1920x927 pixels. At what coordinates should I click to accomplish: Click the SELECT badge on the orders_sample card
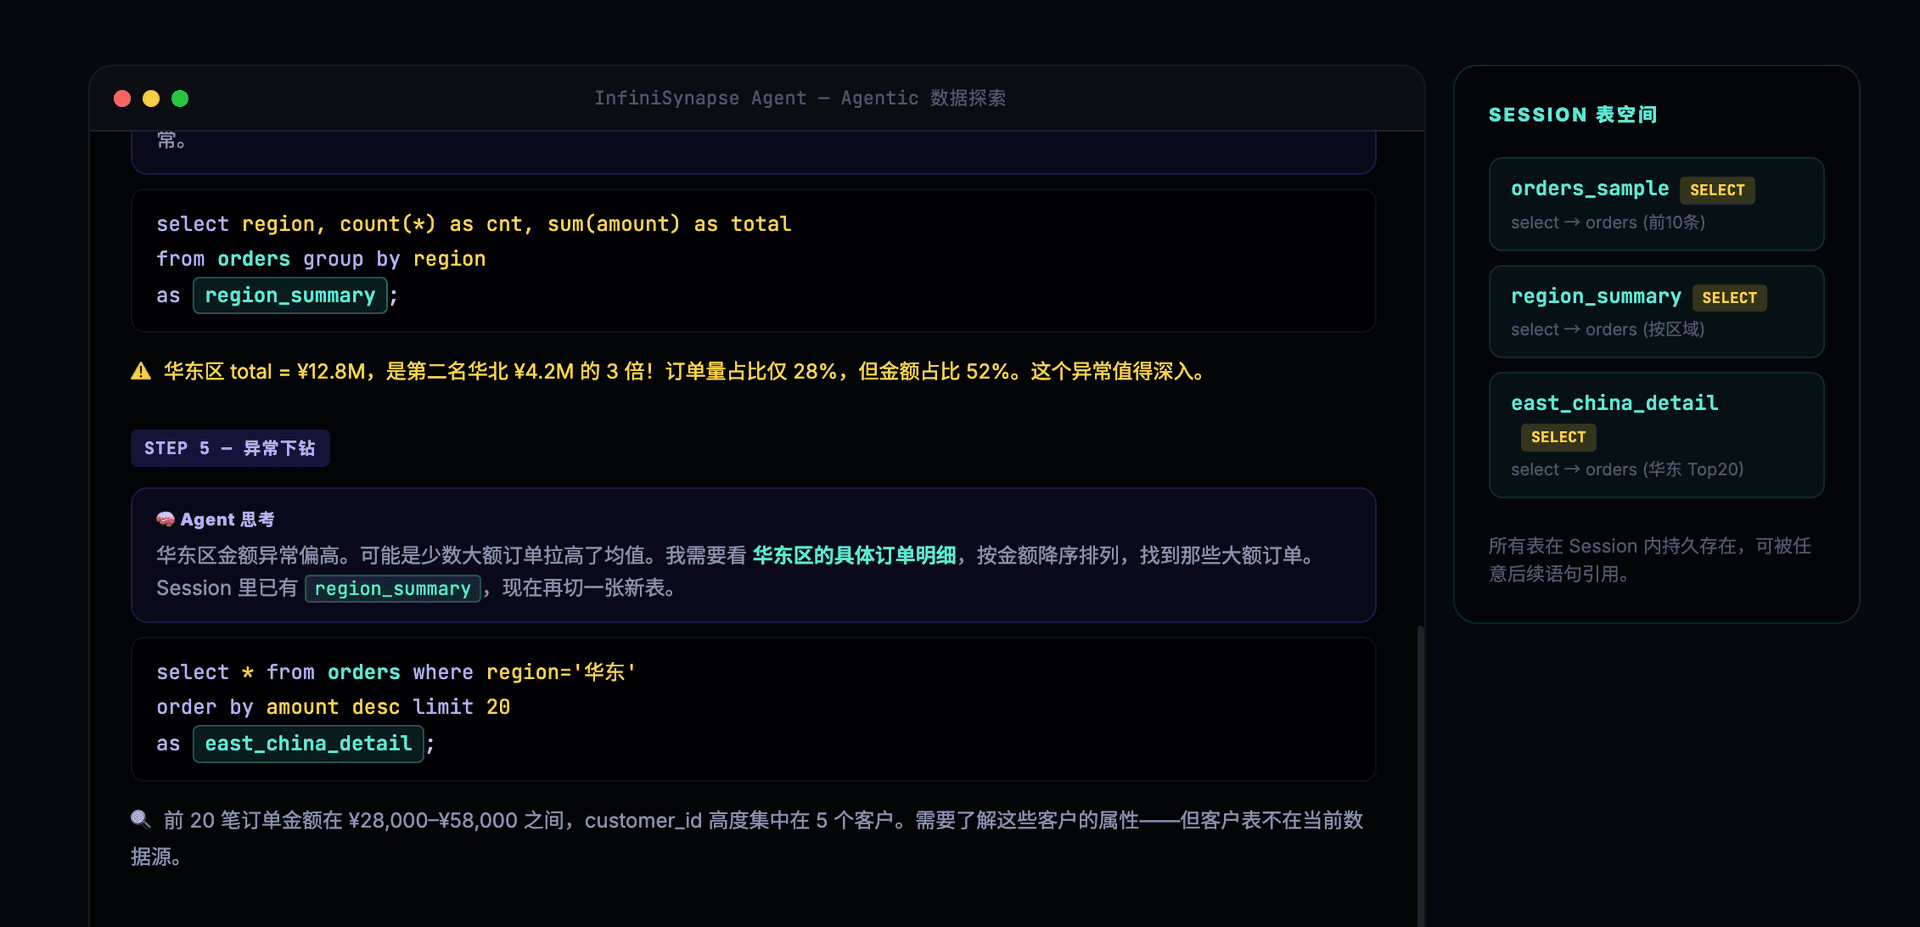point(1716,190)
